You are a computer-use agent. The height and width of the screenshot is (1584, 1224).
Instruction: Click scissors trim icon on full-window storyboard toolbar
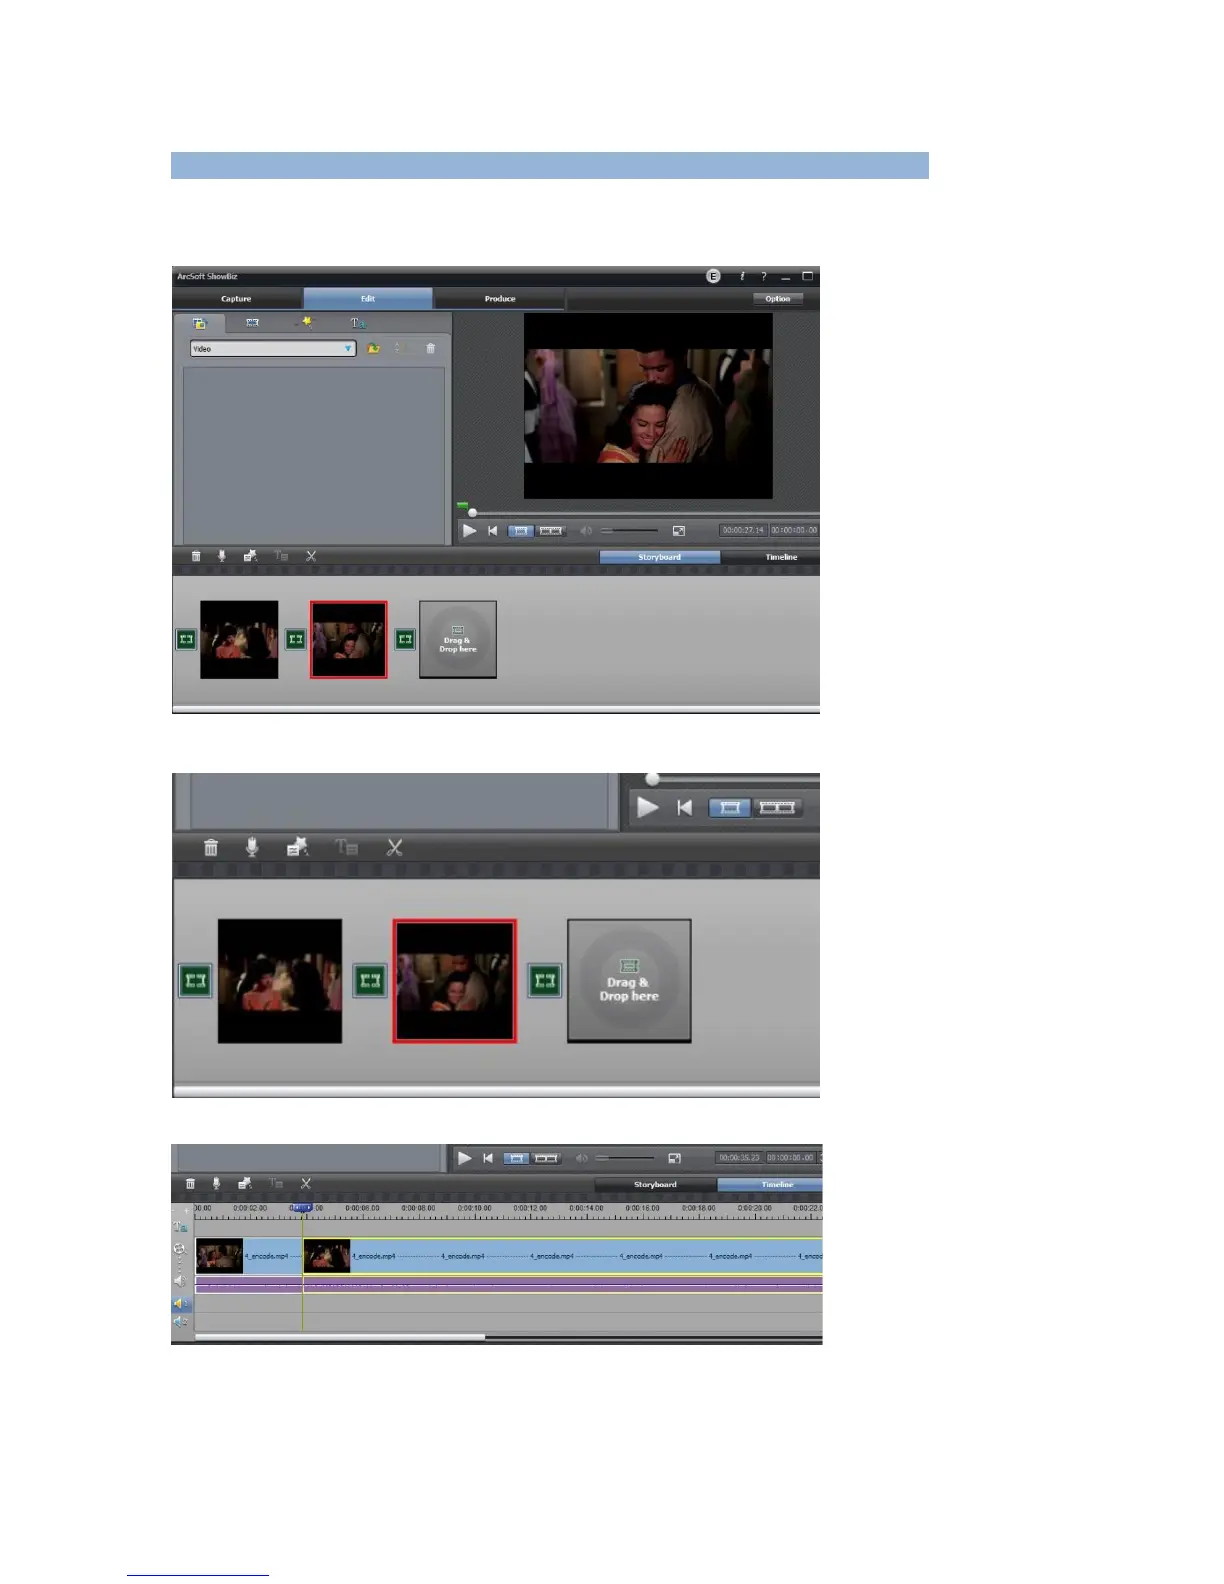click(x=311, y=556)
